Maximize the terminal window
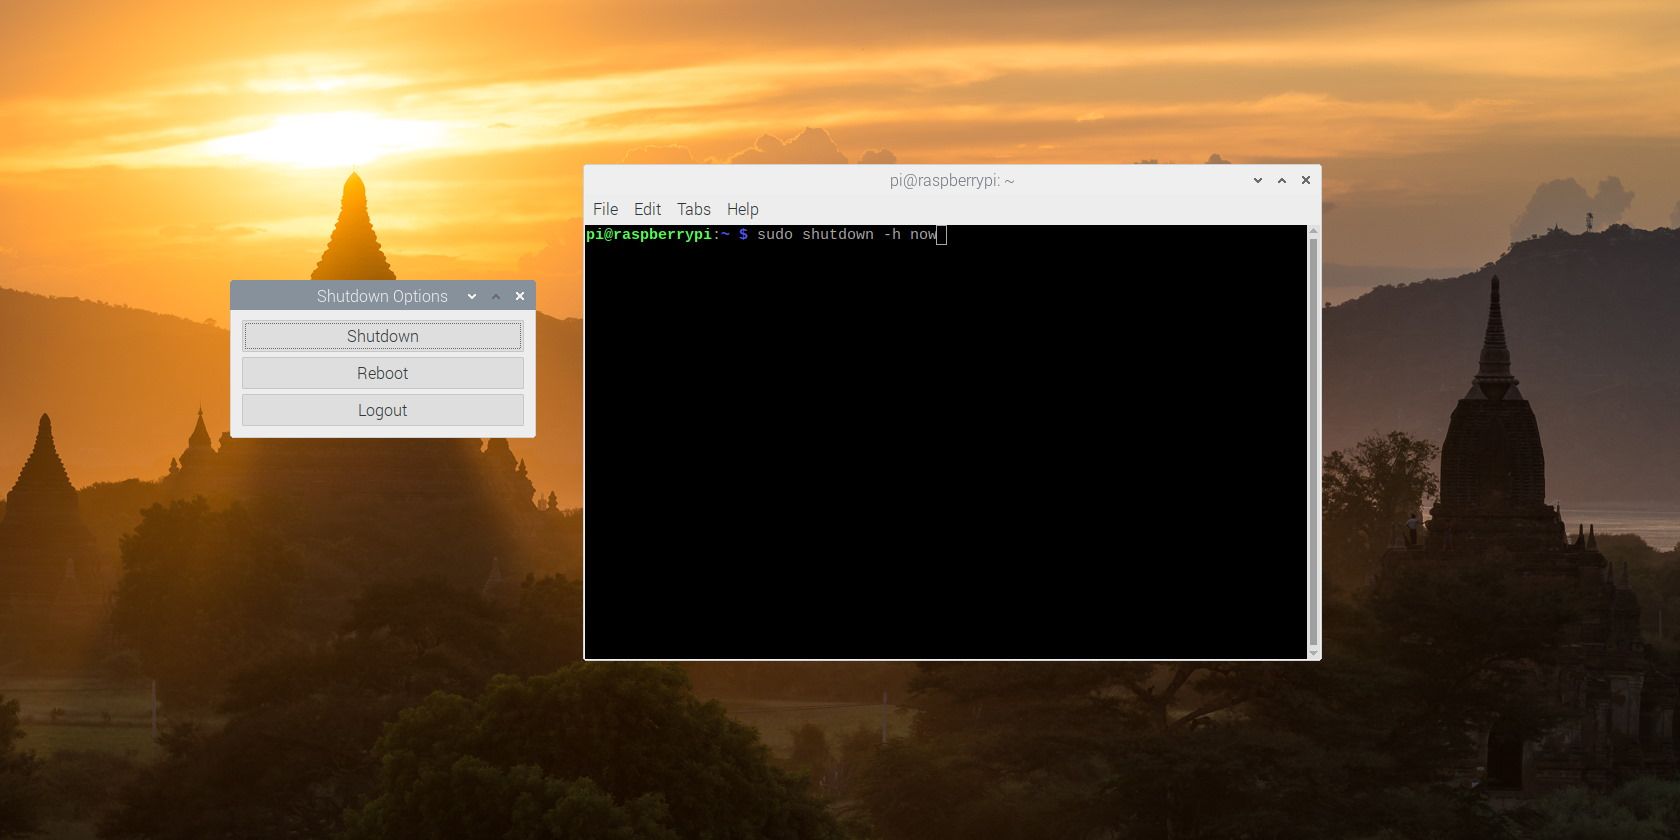Image resolution: width=1680 pixels, height=840 pixels. click(1282, 180)
